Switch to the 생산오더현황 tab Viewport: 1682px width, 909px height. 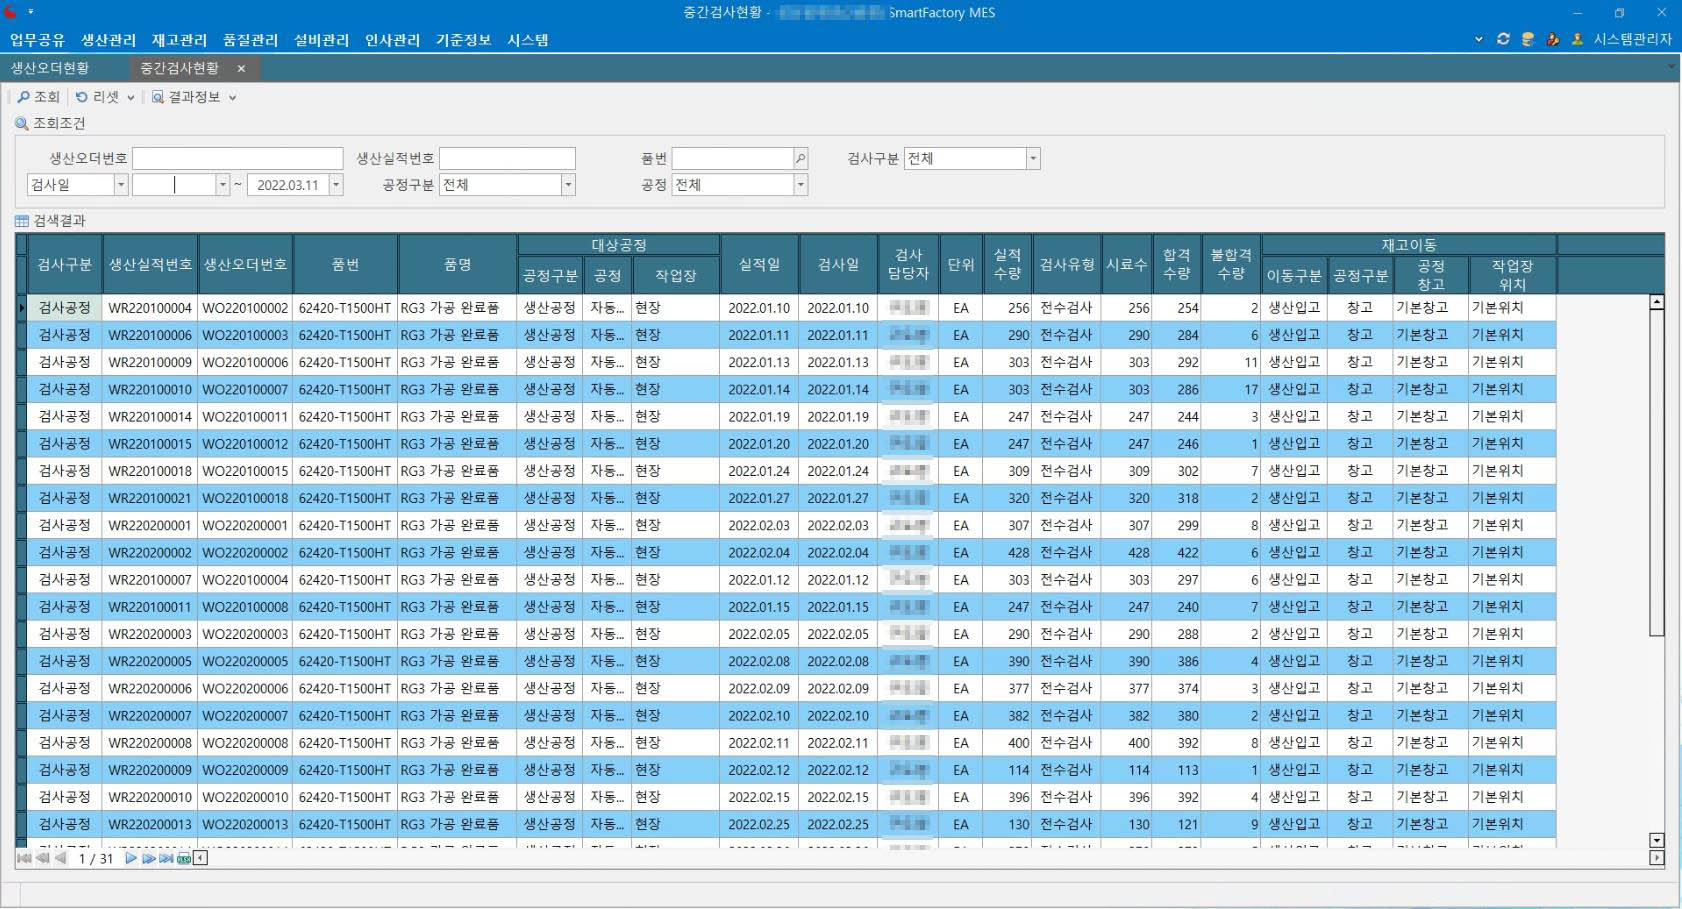click(50, 68)
